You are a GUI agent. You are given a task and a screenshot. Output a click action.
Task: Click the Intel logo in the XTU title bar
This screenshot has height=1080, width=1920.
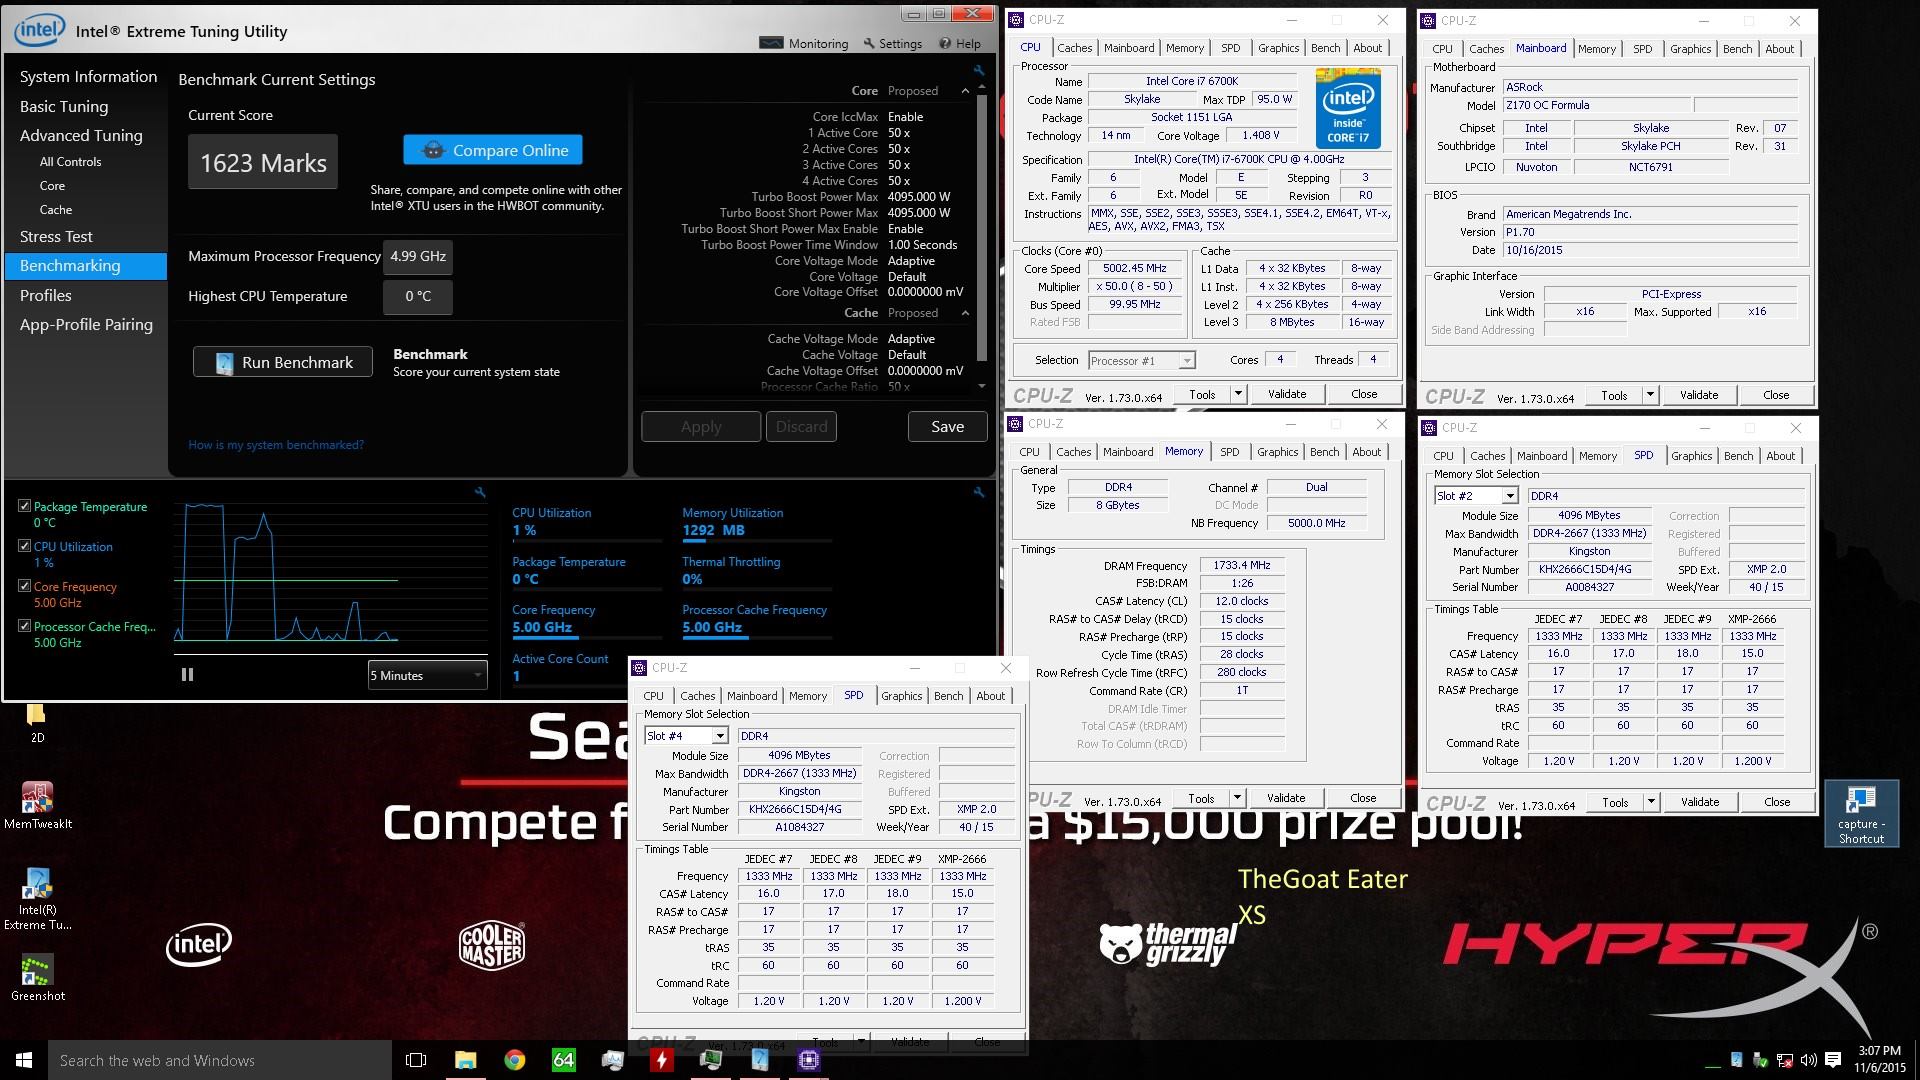(x=39, y=30)
